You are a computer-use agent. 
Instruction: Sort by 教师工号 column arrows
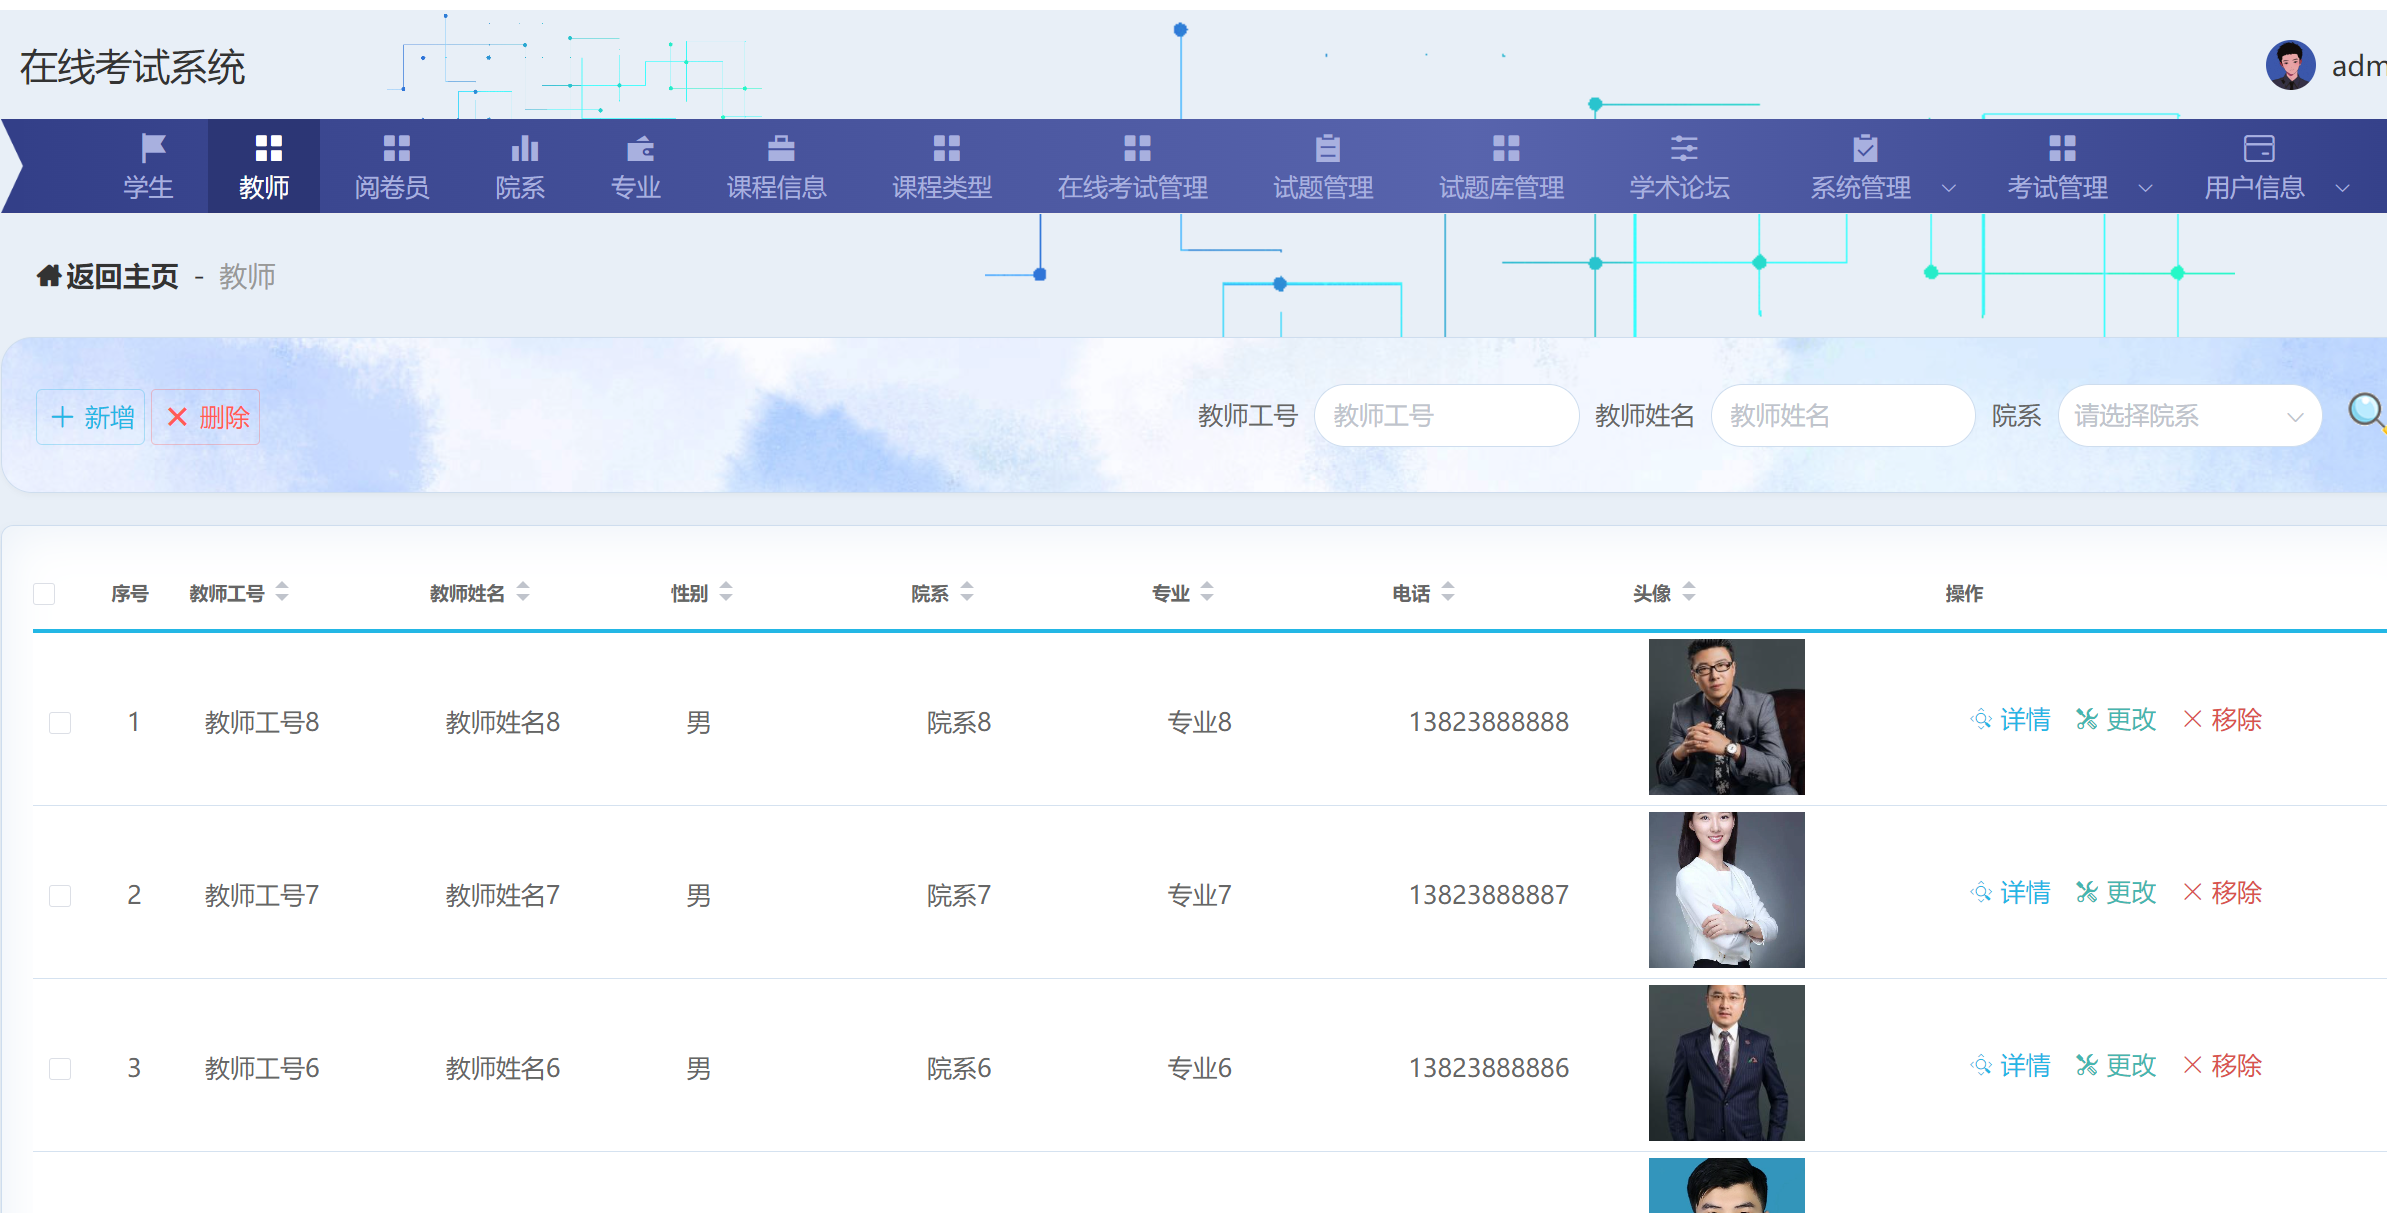(282, 592)
